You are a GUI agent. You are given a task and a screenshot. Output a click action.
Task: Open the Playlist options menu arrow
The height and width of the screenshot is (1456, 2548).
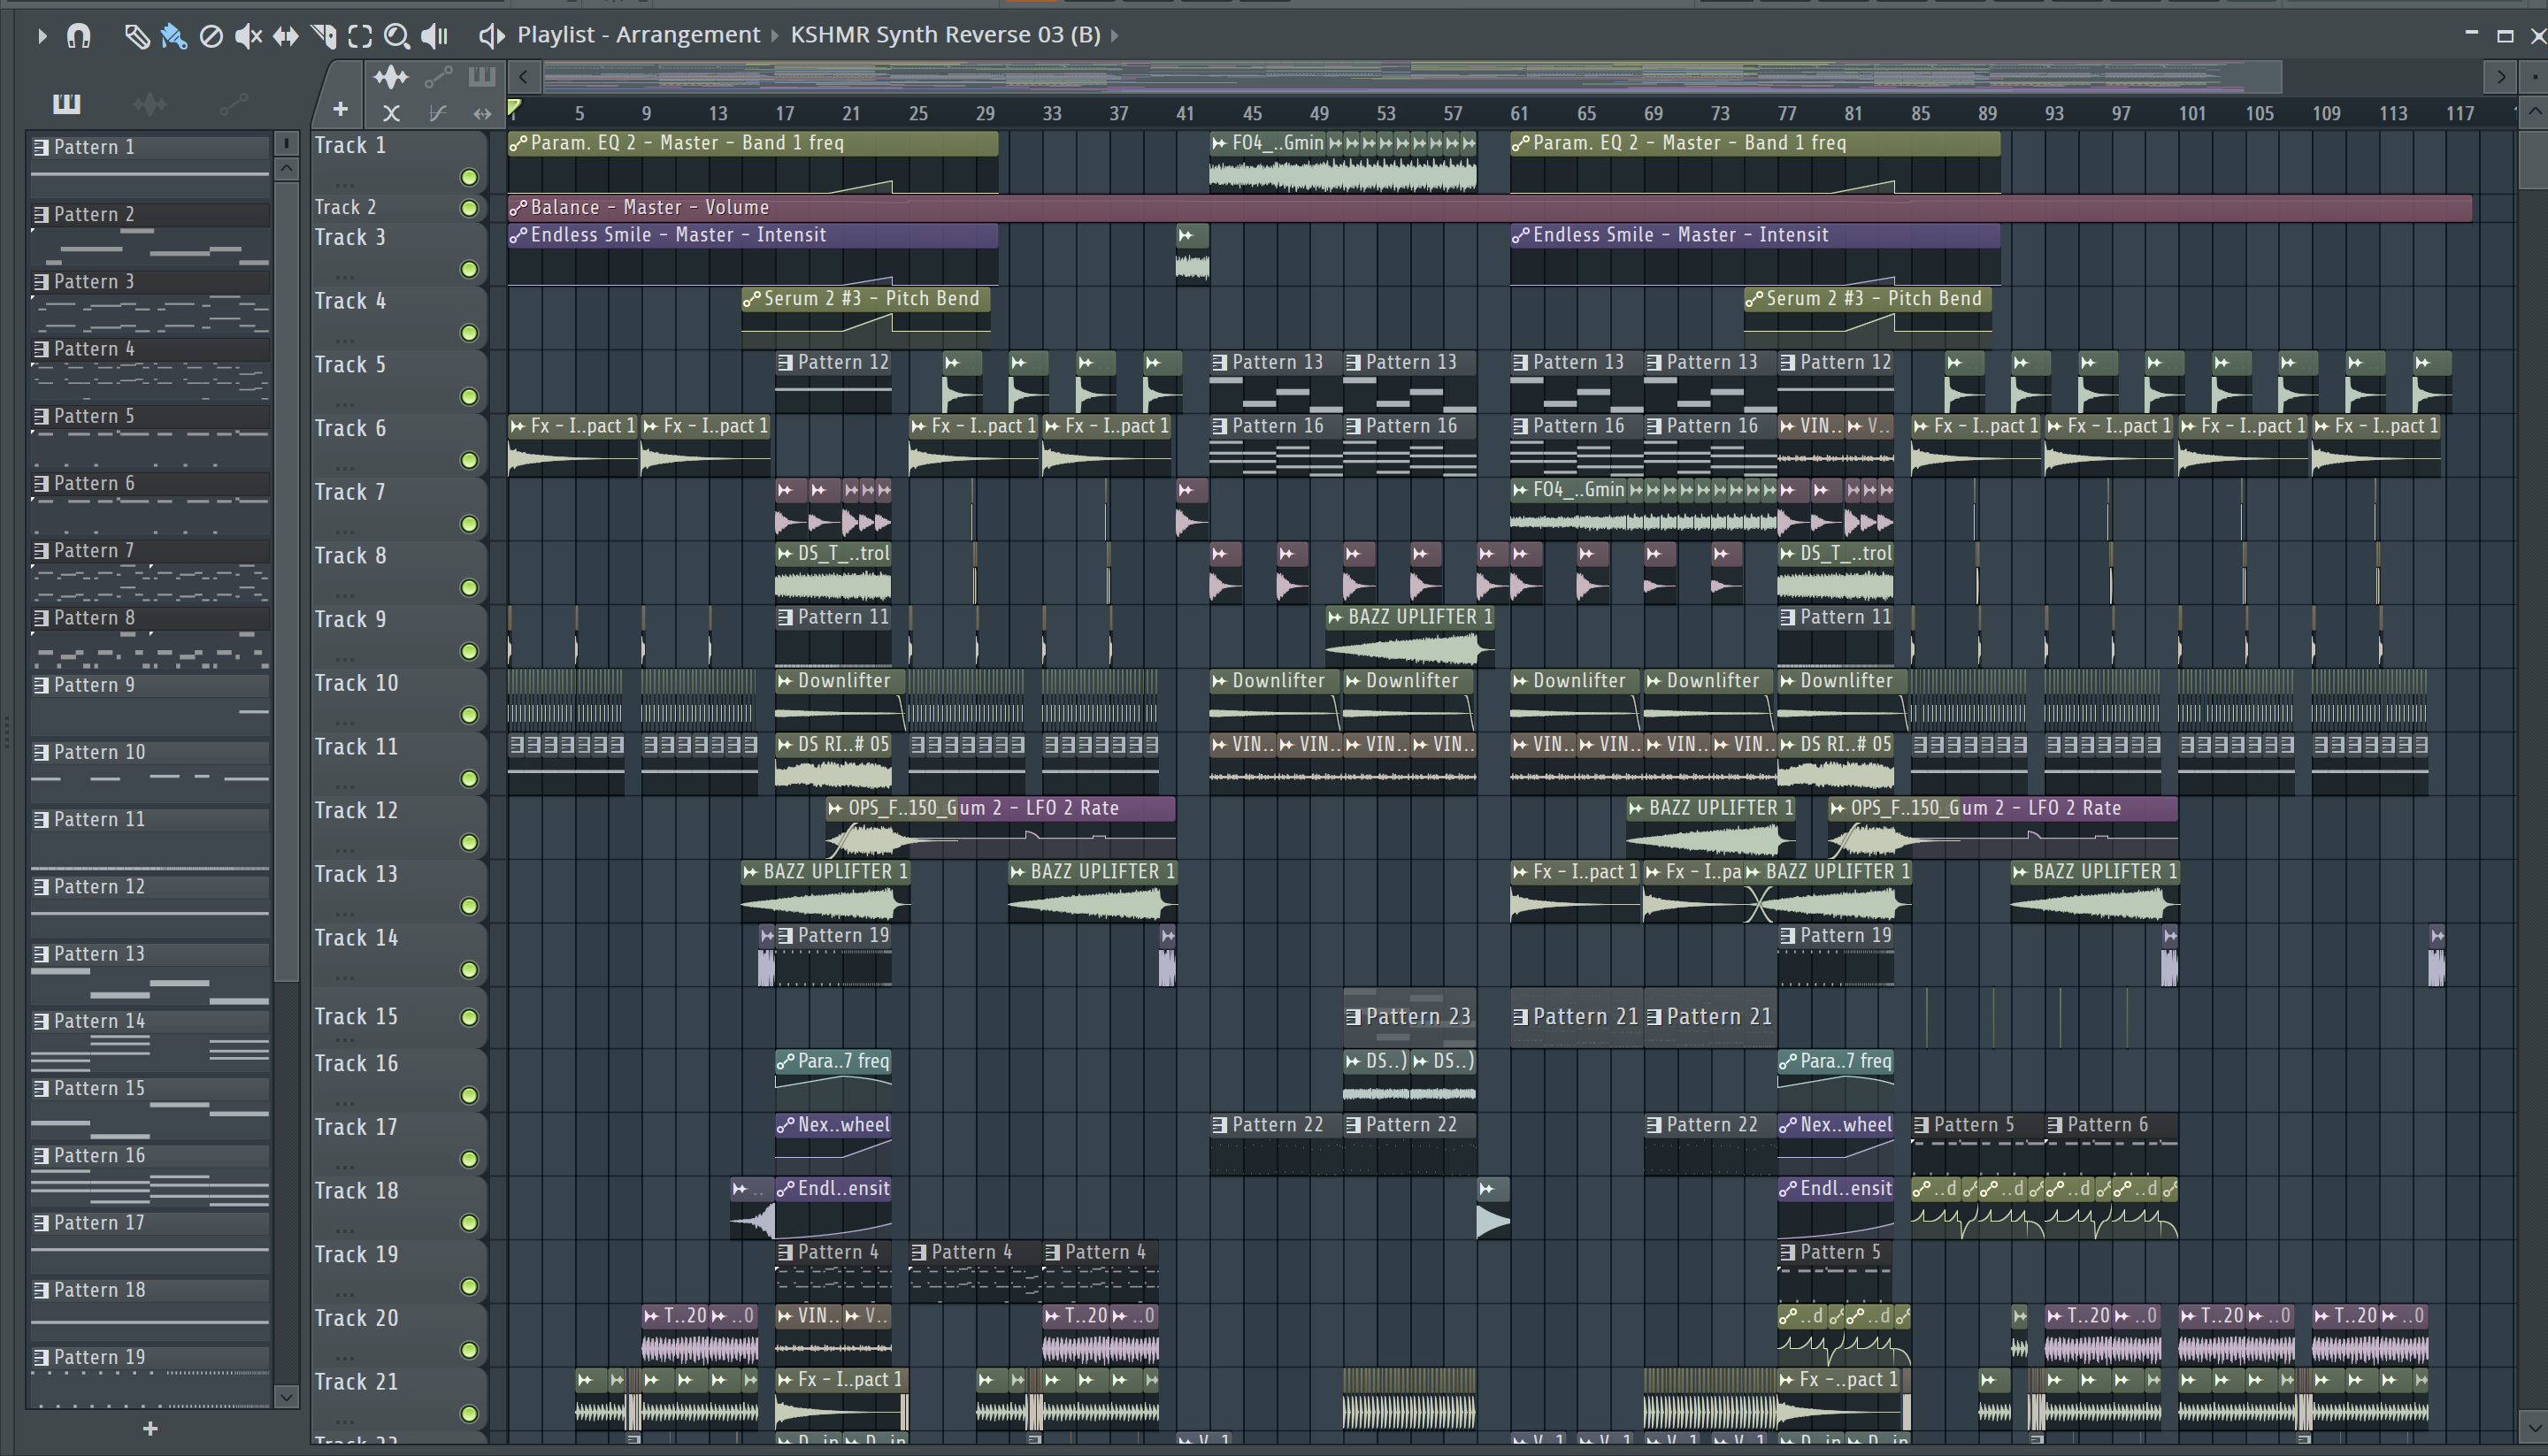(x=42, y=36)
